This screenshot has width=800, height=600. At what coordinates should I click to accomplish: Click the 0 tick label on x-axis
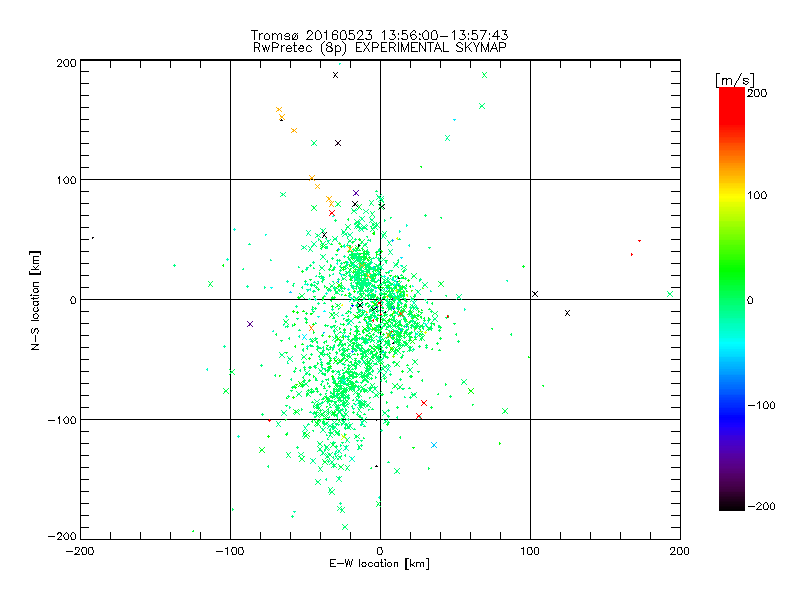coord(380,551)
